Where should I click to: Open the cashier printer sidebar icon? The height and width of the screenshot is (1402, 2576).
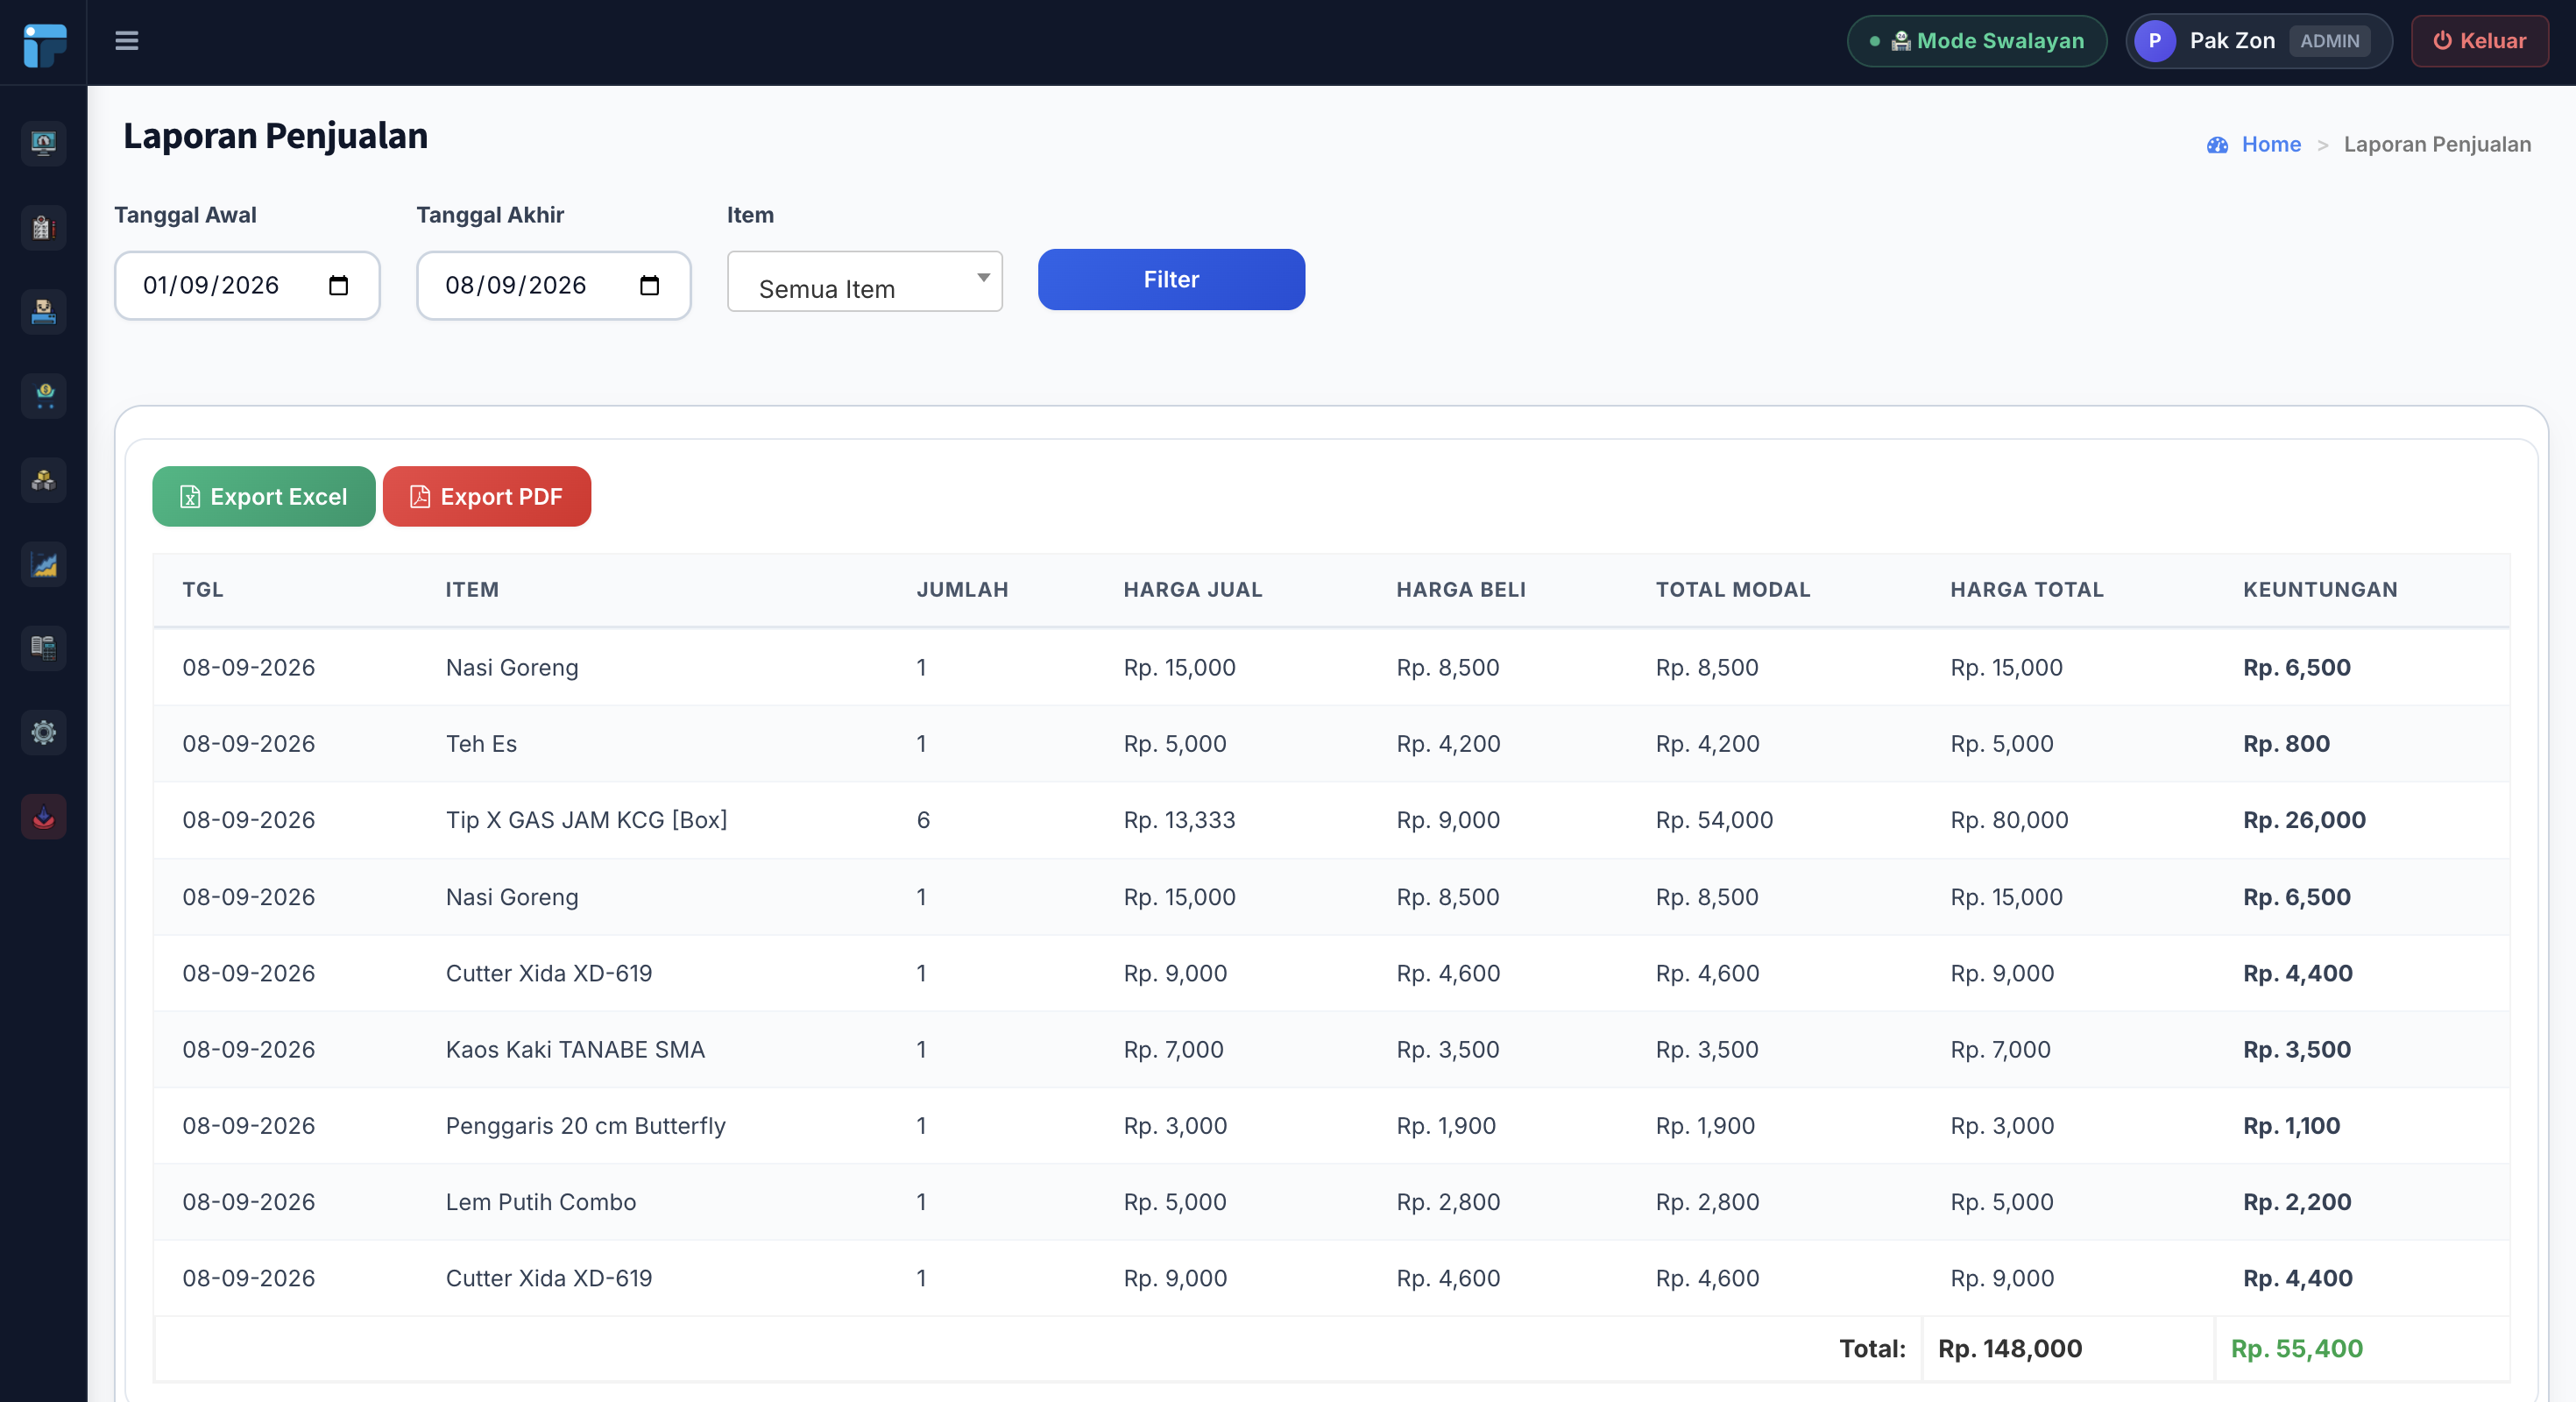(x=43, y=312)
